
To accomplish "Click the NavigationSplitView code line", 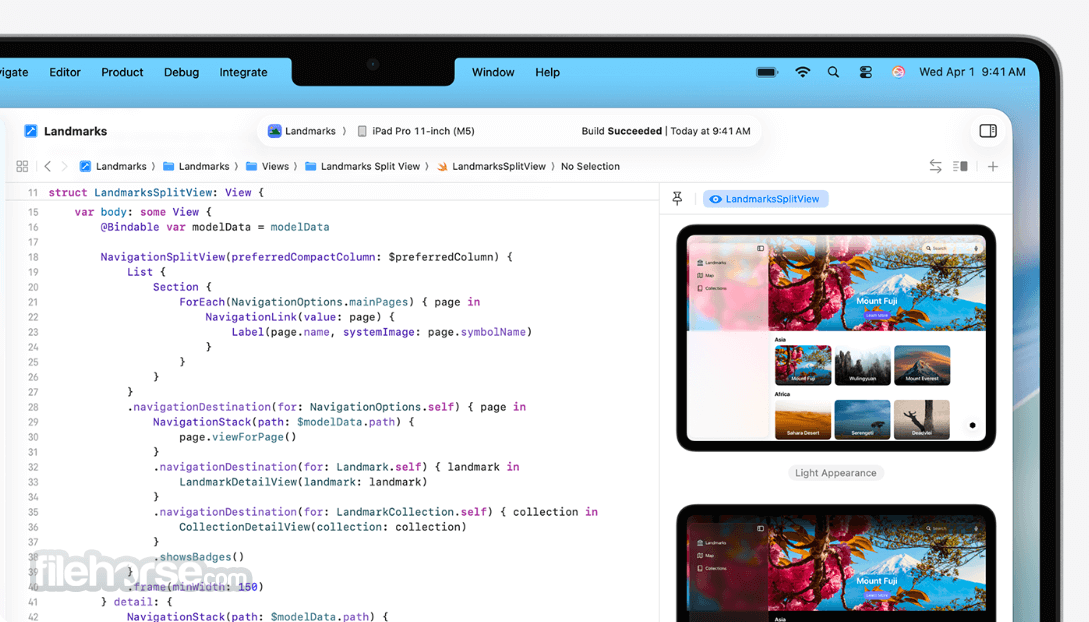I will 306,257.
